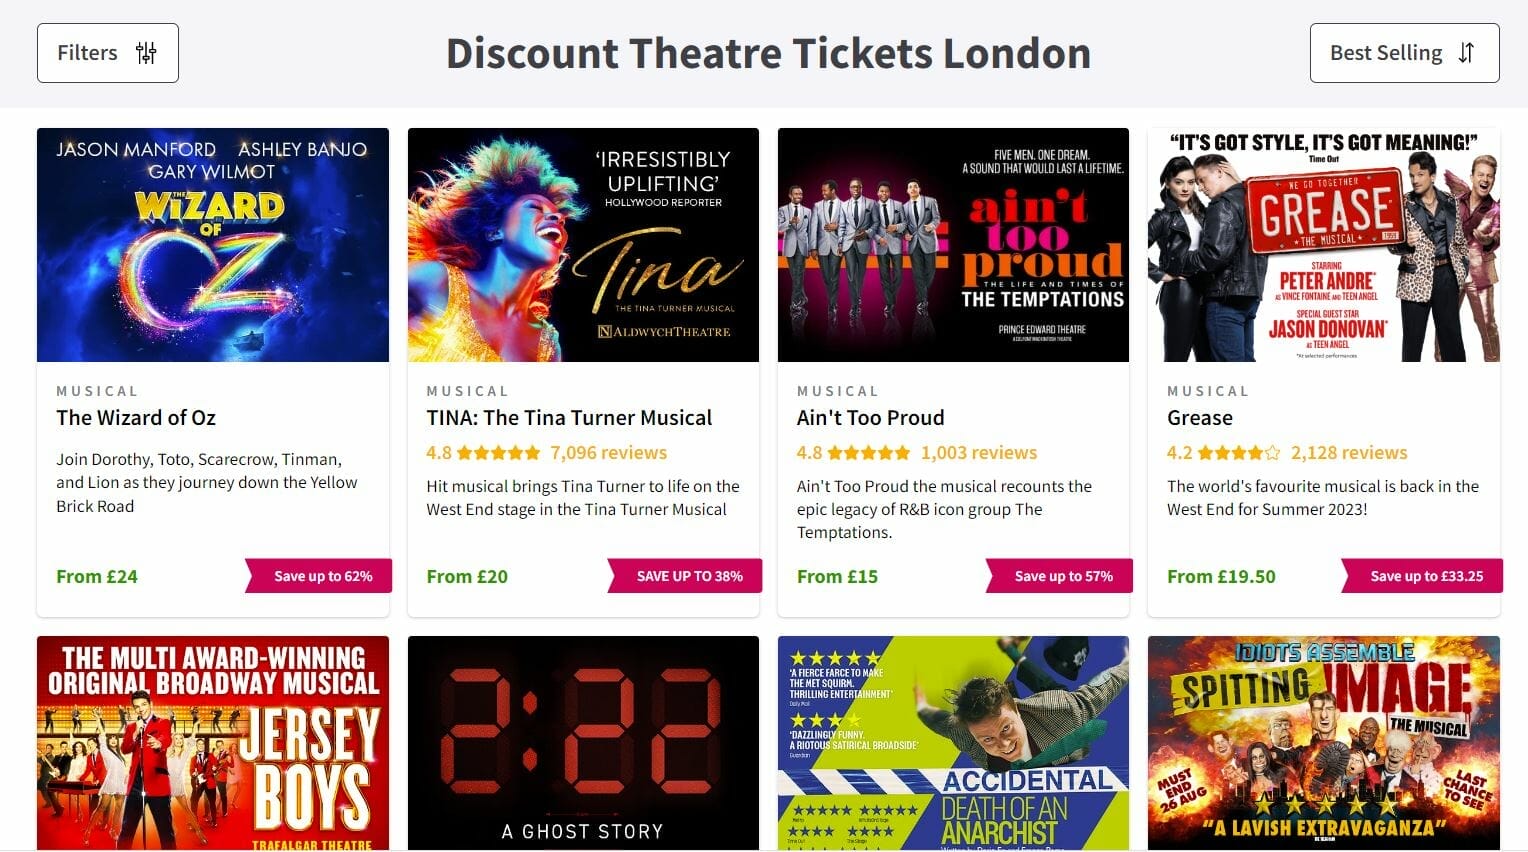
Task: Click the 'From £15' price for Ain't Too Proud
Action: 838,576
